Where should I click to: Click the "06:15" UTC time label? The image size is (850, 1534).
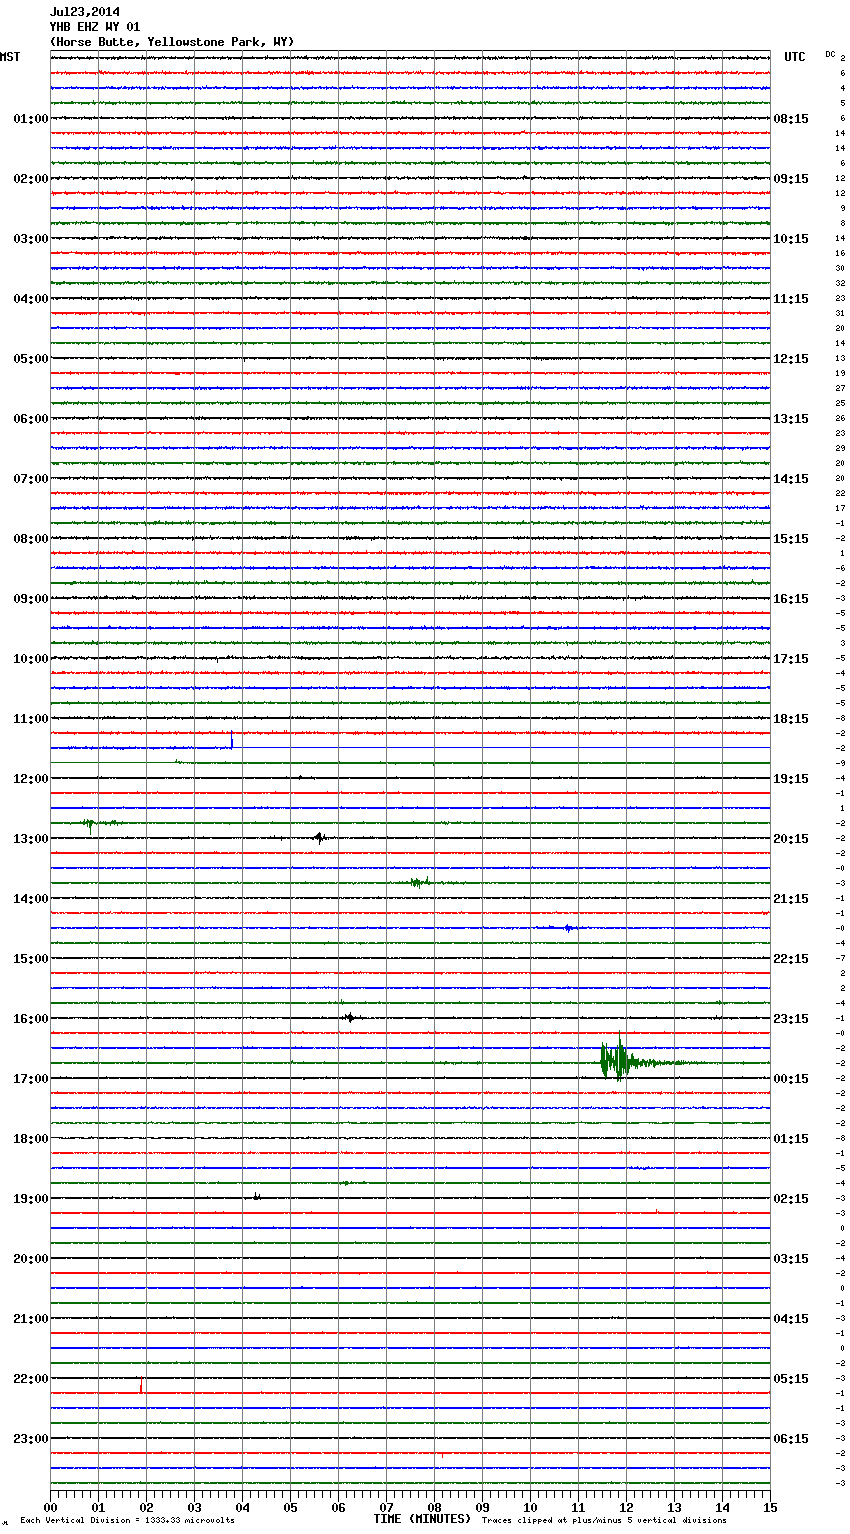791,1439
